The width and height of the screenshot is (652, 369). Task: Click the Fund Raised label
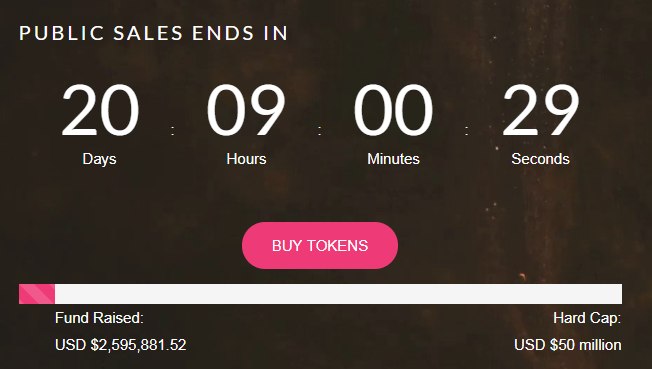point(99,318)
